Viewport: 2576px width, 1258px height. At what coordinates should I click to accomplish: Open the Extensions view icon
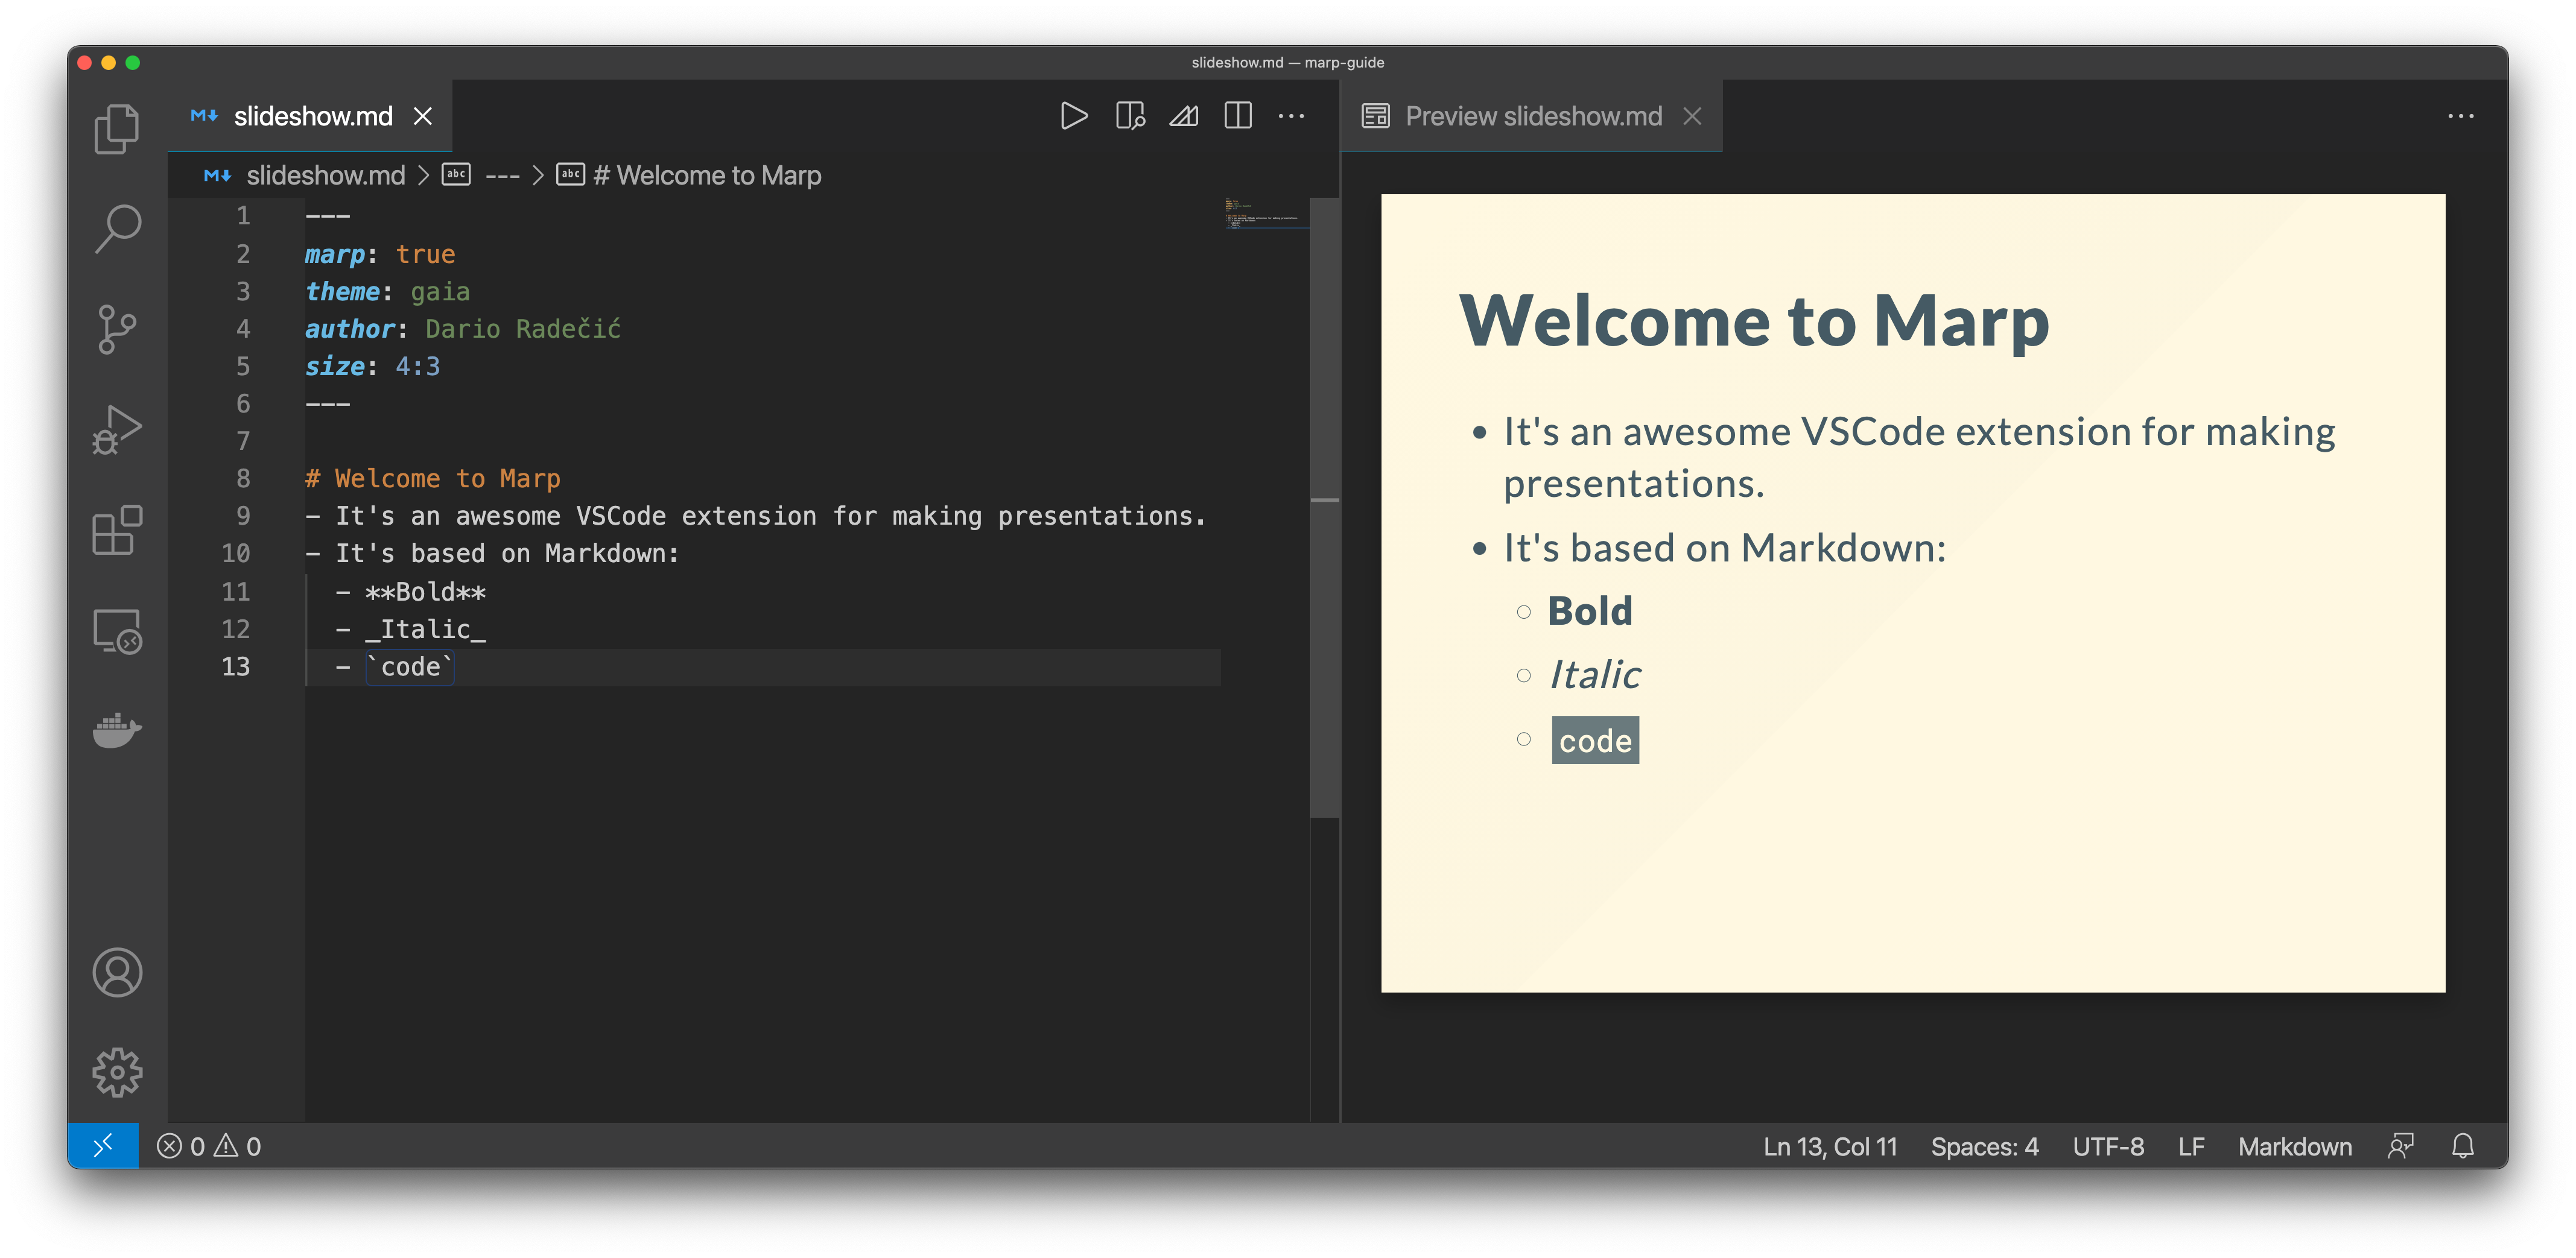point(117,530)
